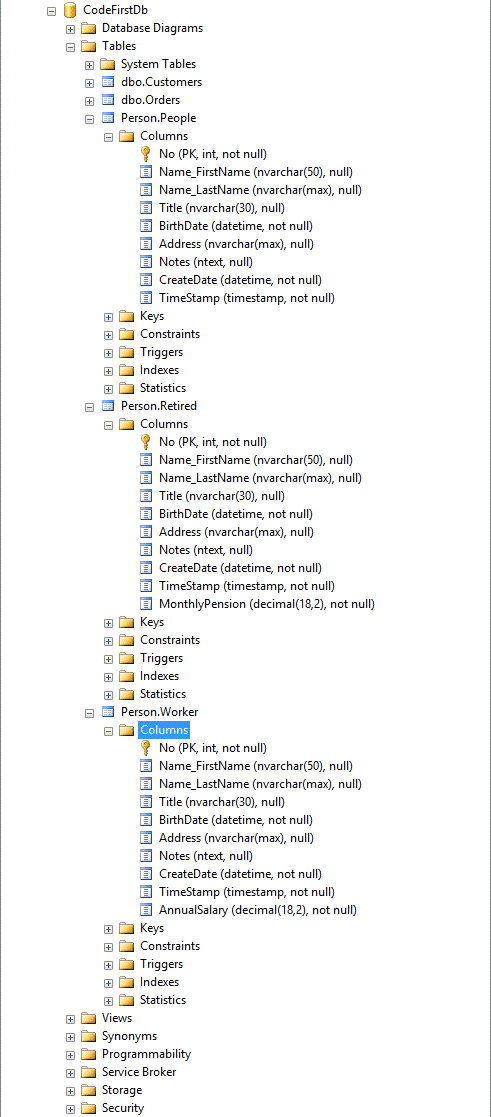Viewport: 491px width, 1117px height.
Task: Expand the System Tables node
Action: click(x=90, y=65)
